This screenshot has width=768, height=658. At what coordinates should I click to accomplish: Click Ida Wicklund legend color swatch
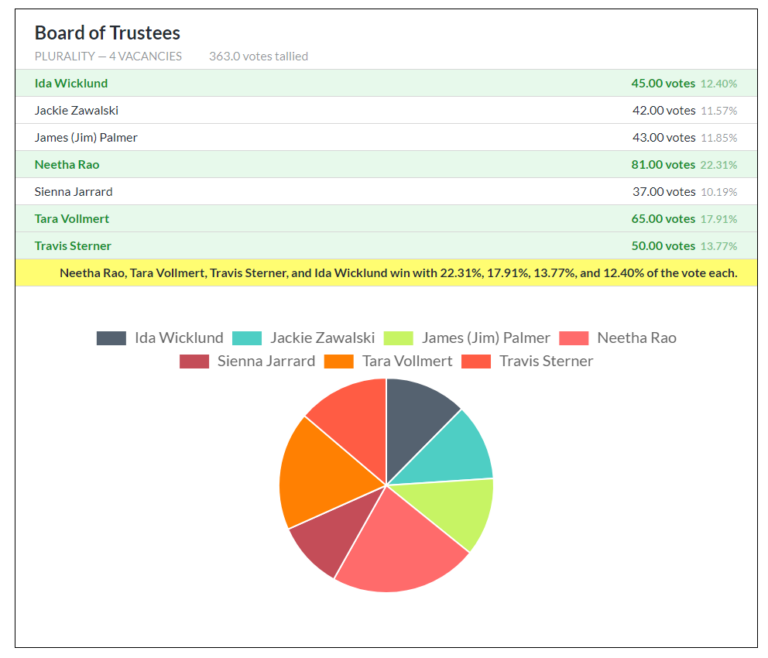(111, 338)
